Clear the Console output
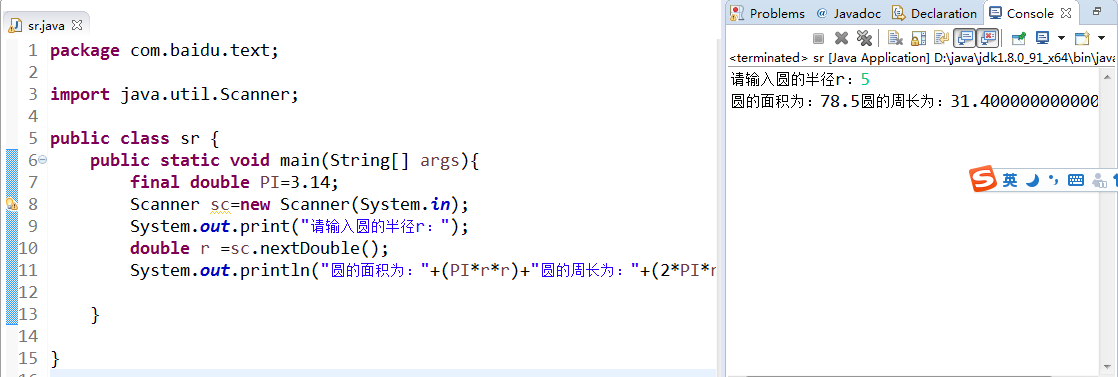 896,38
